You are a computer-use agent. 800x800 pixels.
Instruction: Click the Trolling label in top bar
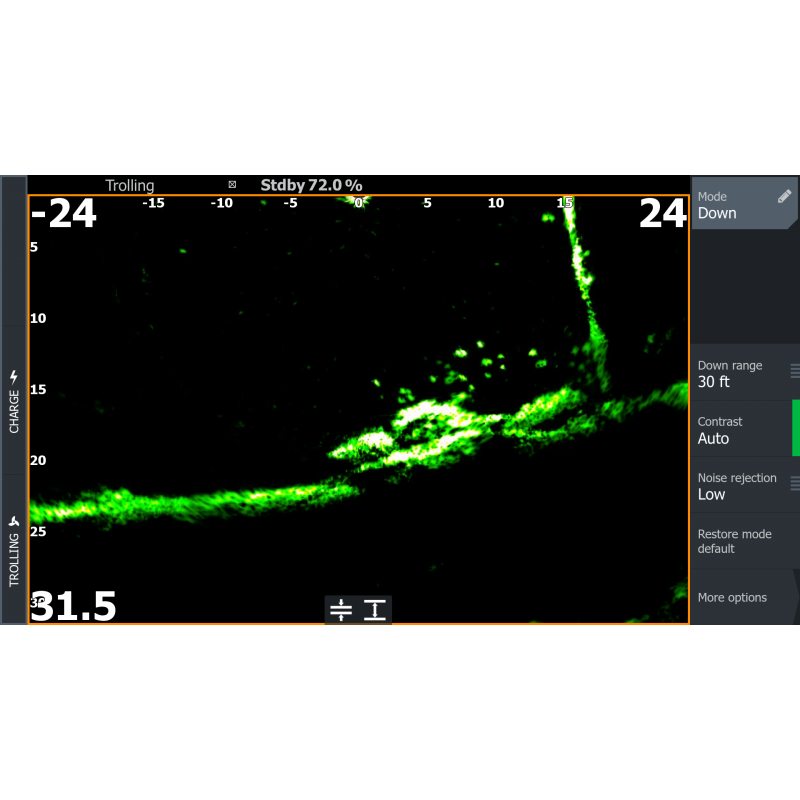130,185
